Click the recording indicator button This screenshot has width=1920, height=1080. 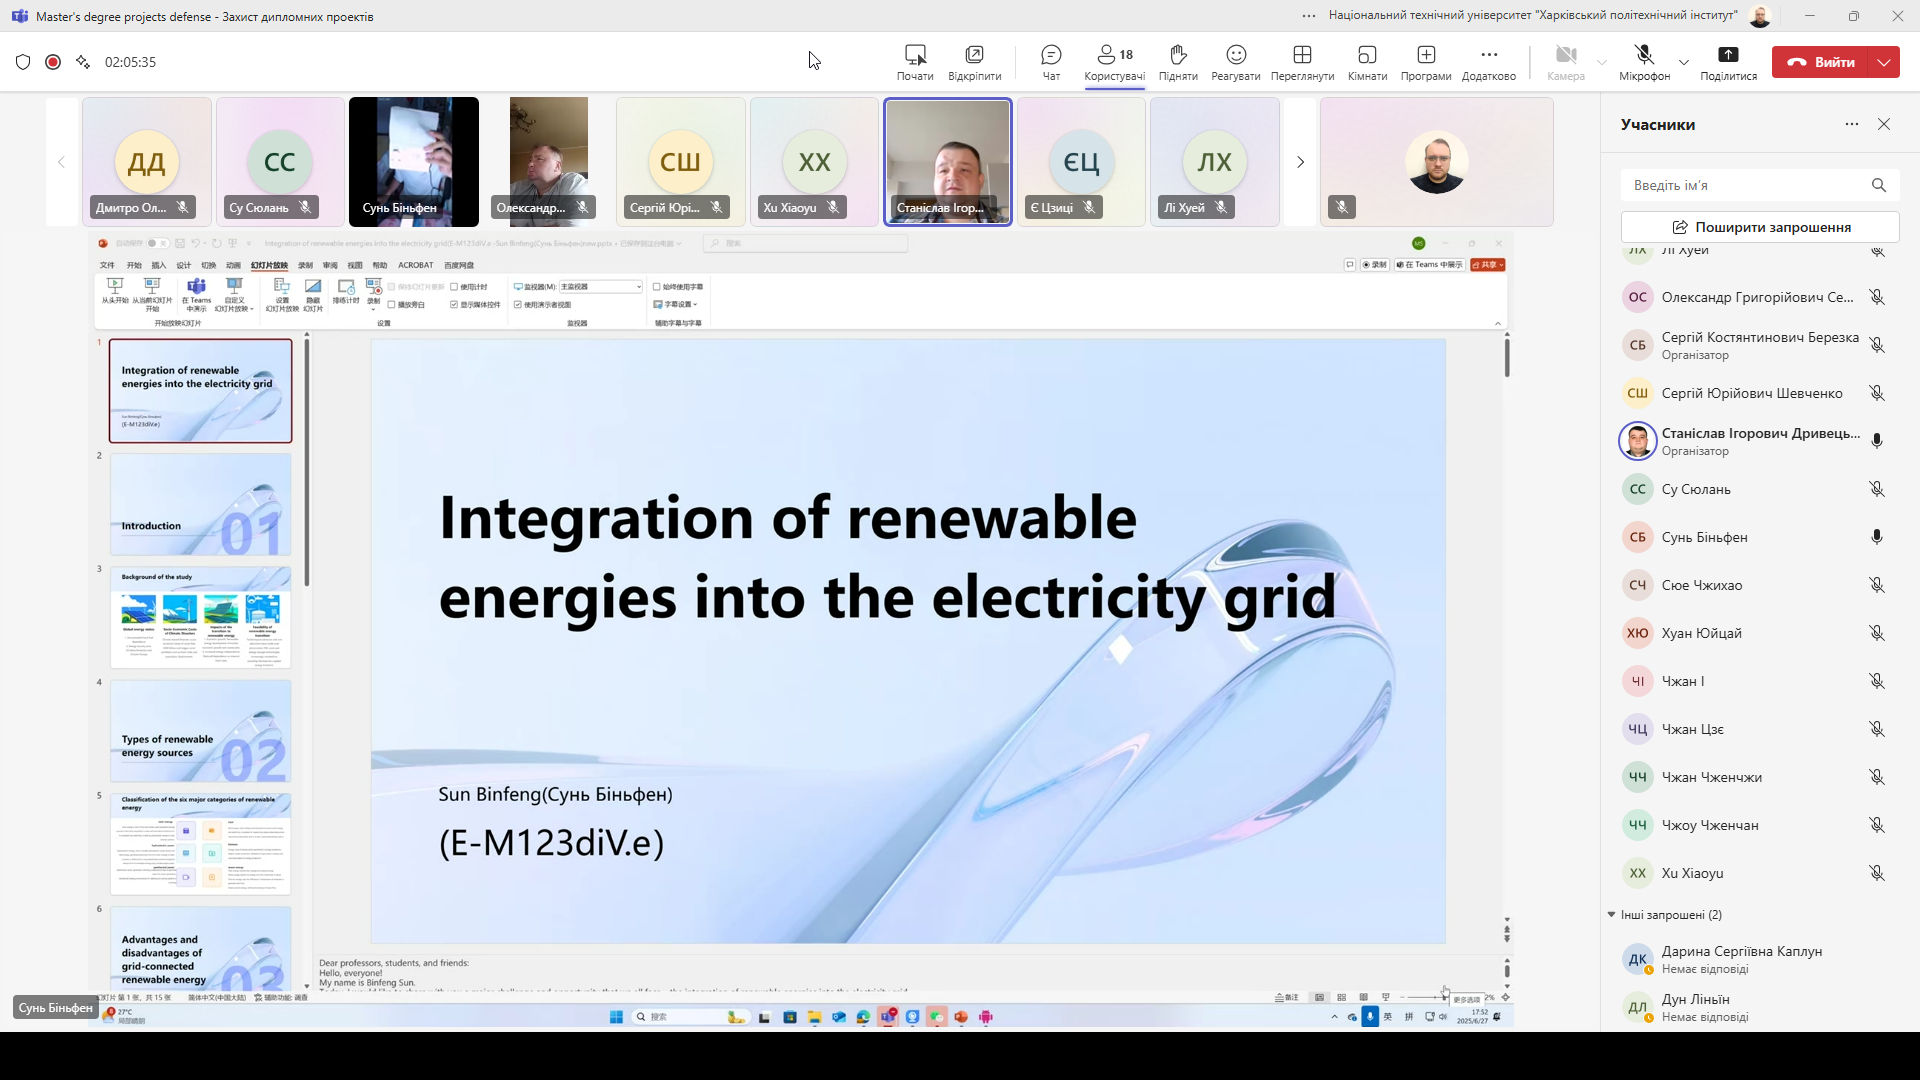[53, 62]
